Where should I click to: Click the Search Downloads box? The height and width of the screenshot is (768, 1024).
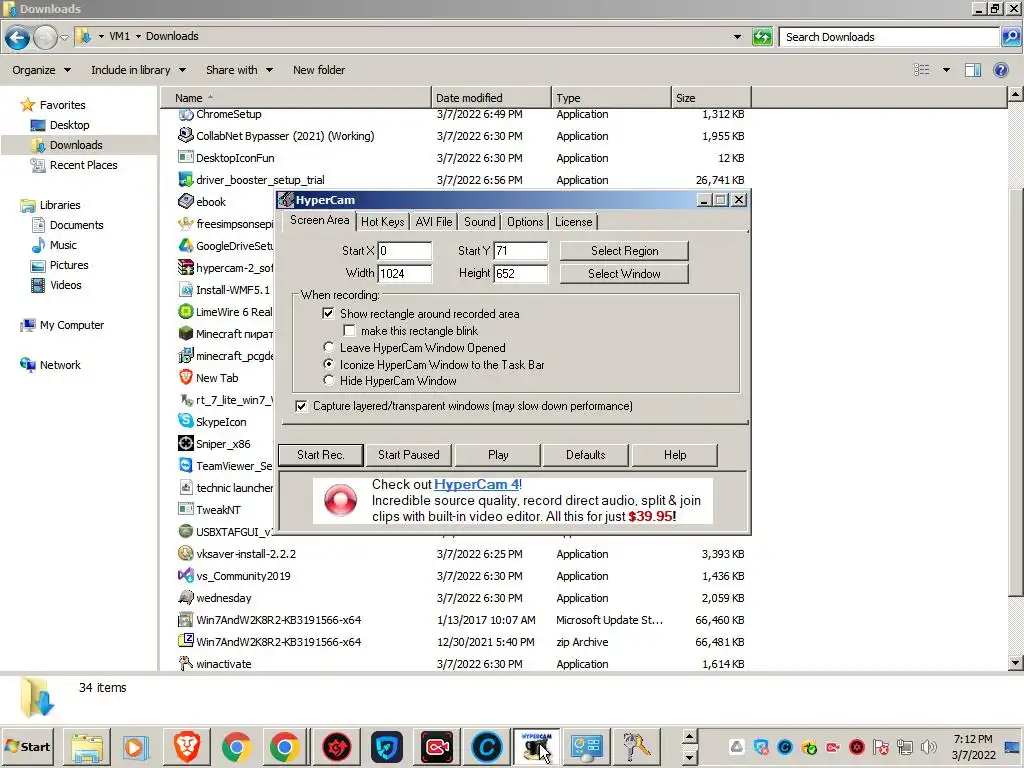pos(889,37)
